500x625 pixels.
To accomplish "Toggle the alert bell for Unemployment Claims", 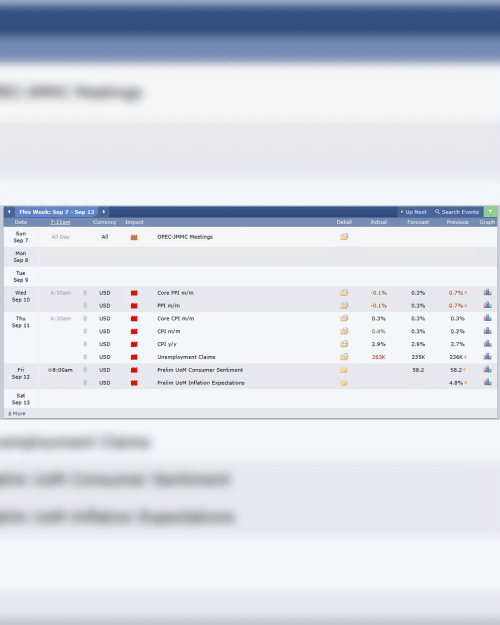I will [85, 357].
